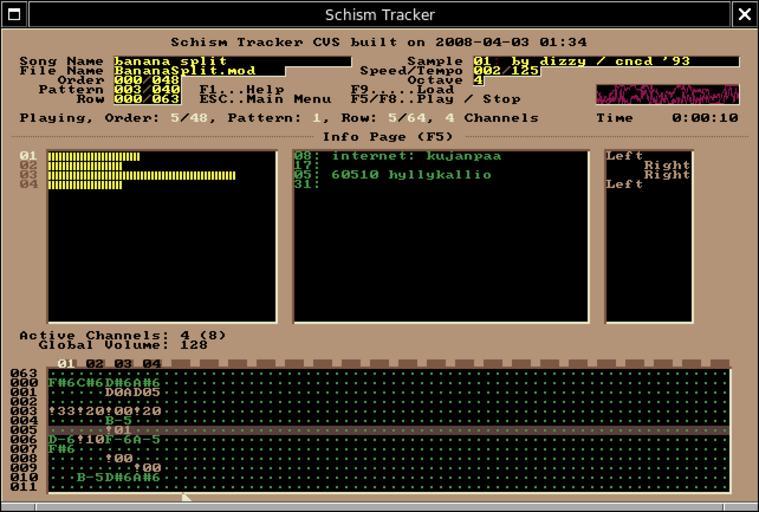The width and height of the screenshot is (759, 512).
Task: Select channel 01 in the VU meter list
Action: pos(28,156)
